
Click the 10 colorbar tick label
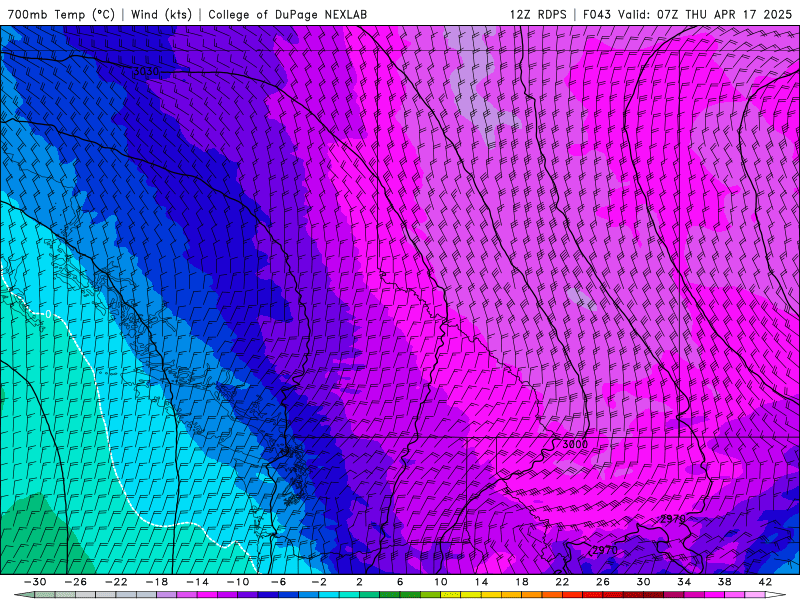pyautogui.click(x=441, y=582)
